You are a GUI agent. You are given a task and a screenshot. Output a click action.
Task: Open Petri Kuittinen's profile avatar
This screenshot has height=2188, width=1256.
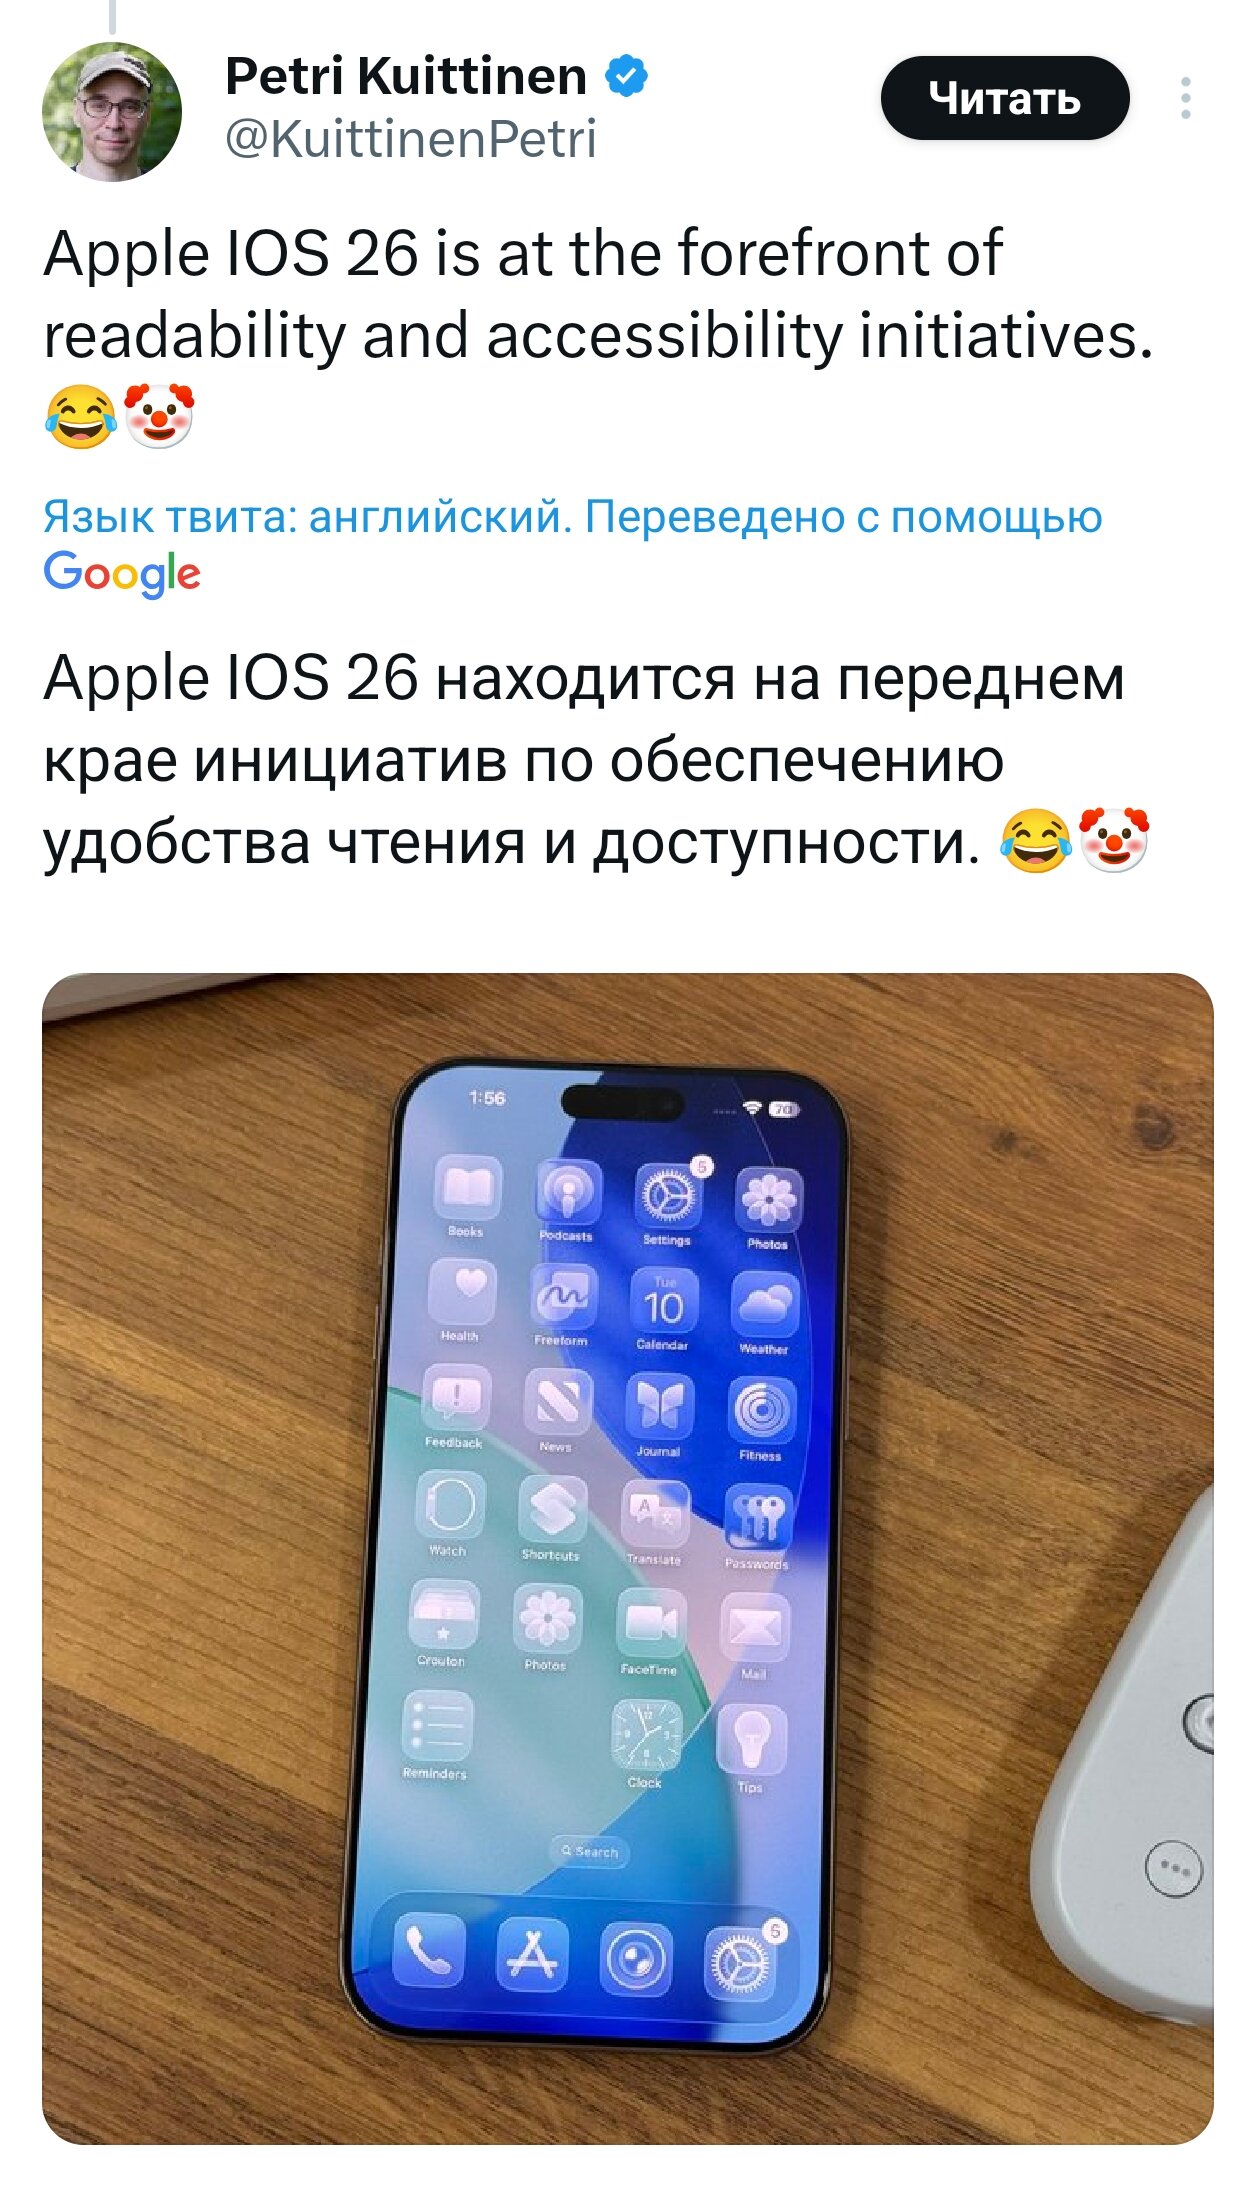(x=112, y=112)
